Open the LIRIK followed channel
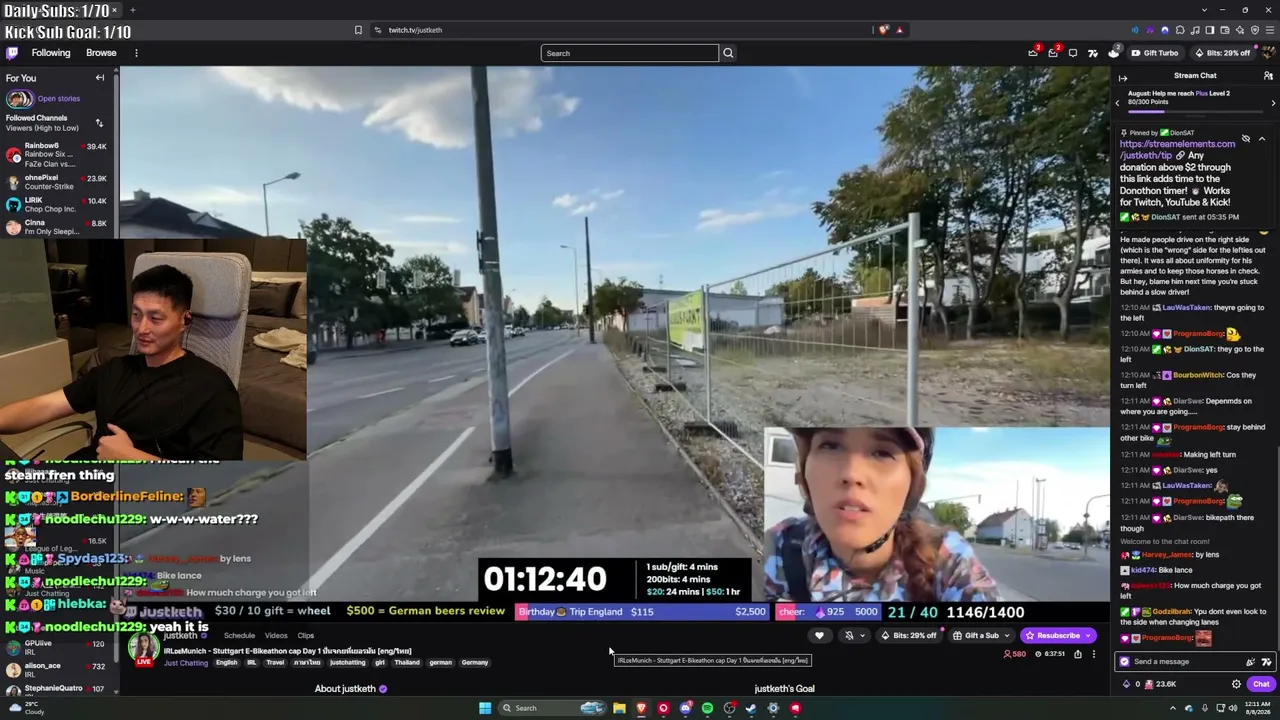 [60, 204]
